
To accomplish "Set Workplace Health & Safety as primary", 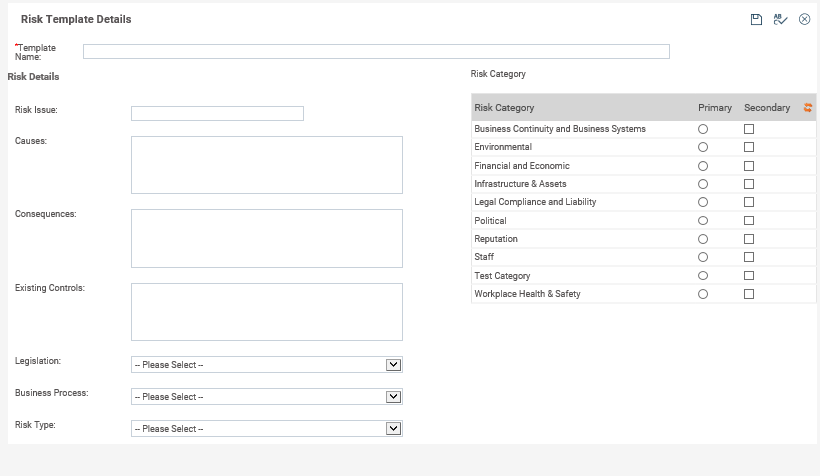I will click(703, 294).
